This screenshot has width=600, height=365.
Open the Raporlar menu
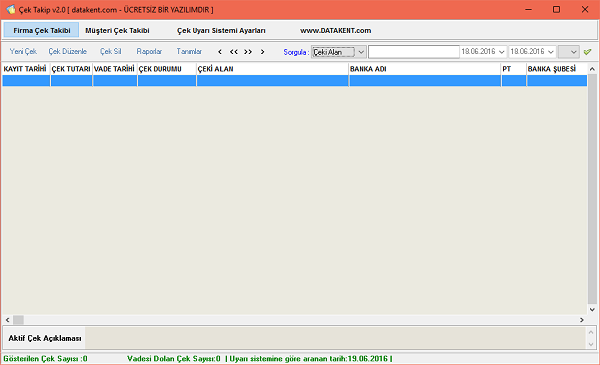(x=149, y=51)
